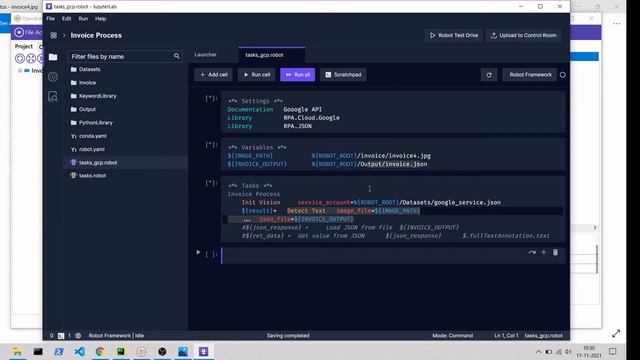The width and height of the screenshot is (640, 360).
Task: Switch to the Launcher tab
Action: coord(206,55)
